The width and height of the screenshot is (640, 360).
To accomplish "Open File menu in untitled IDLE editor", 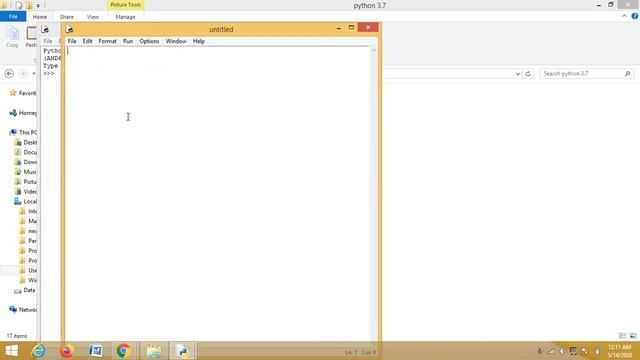I will pyautogui.click(x=72, y=41).
